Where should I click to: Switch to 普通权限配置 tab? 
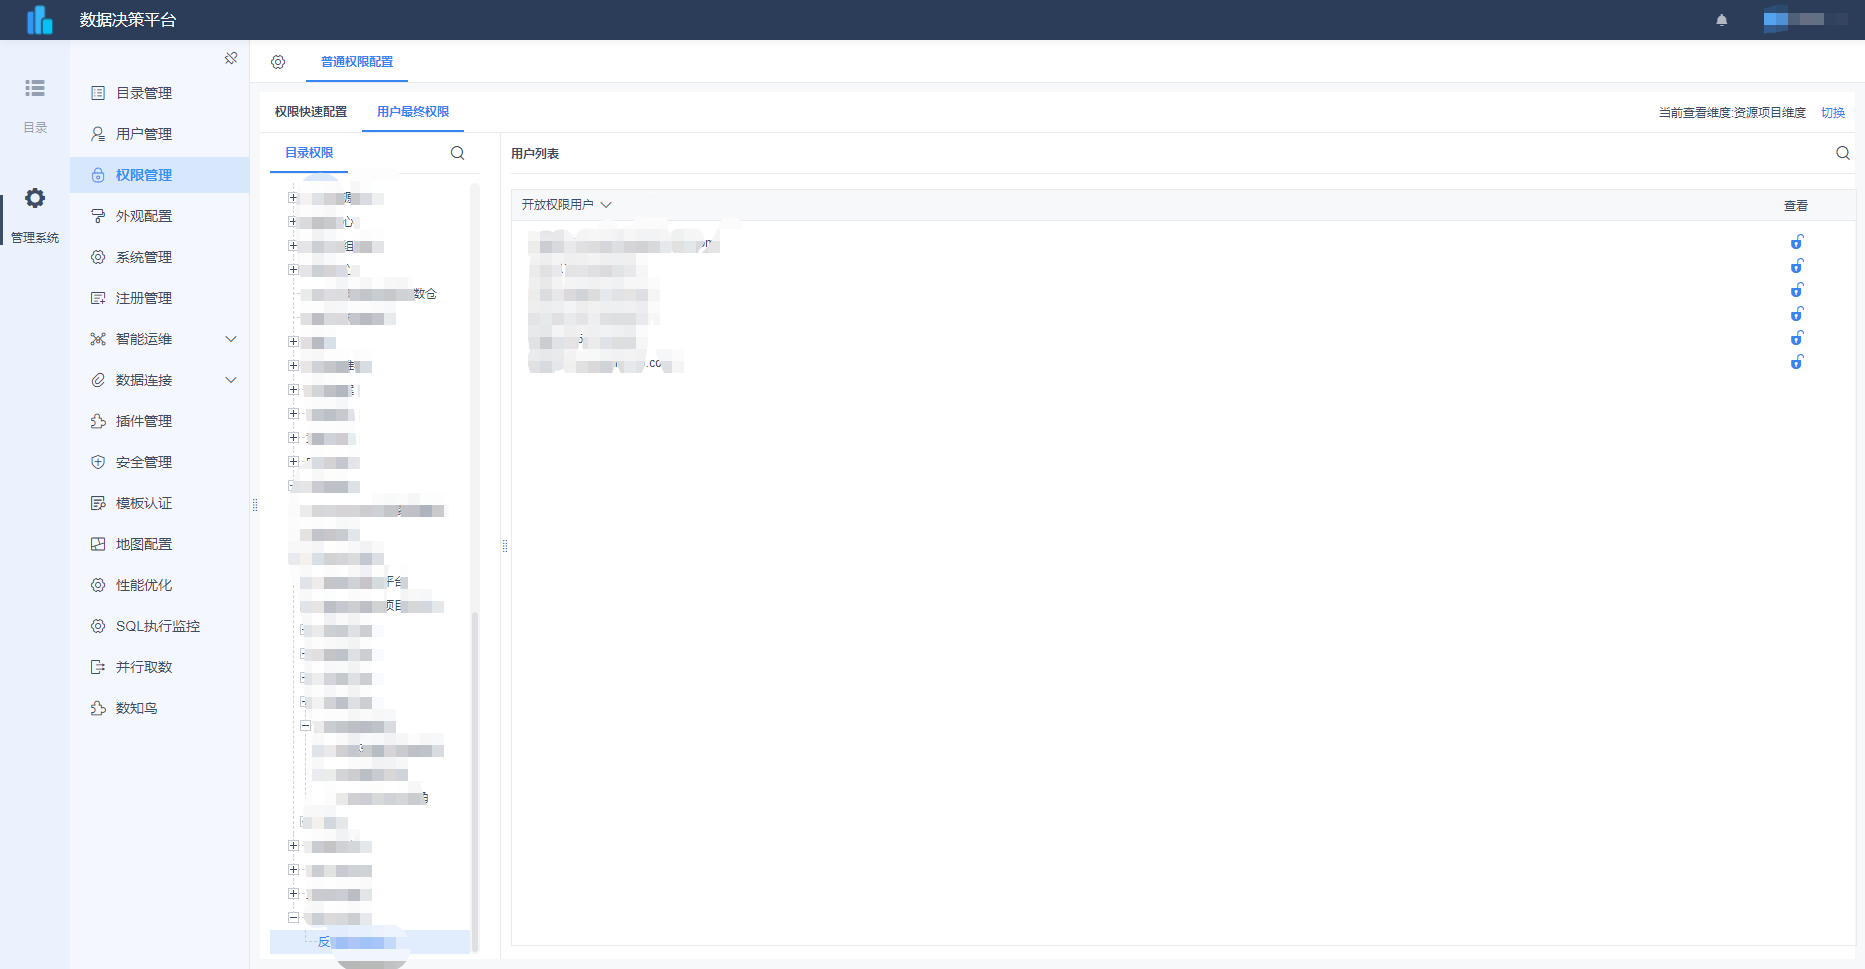[x=357, y=62]
